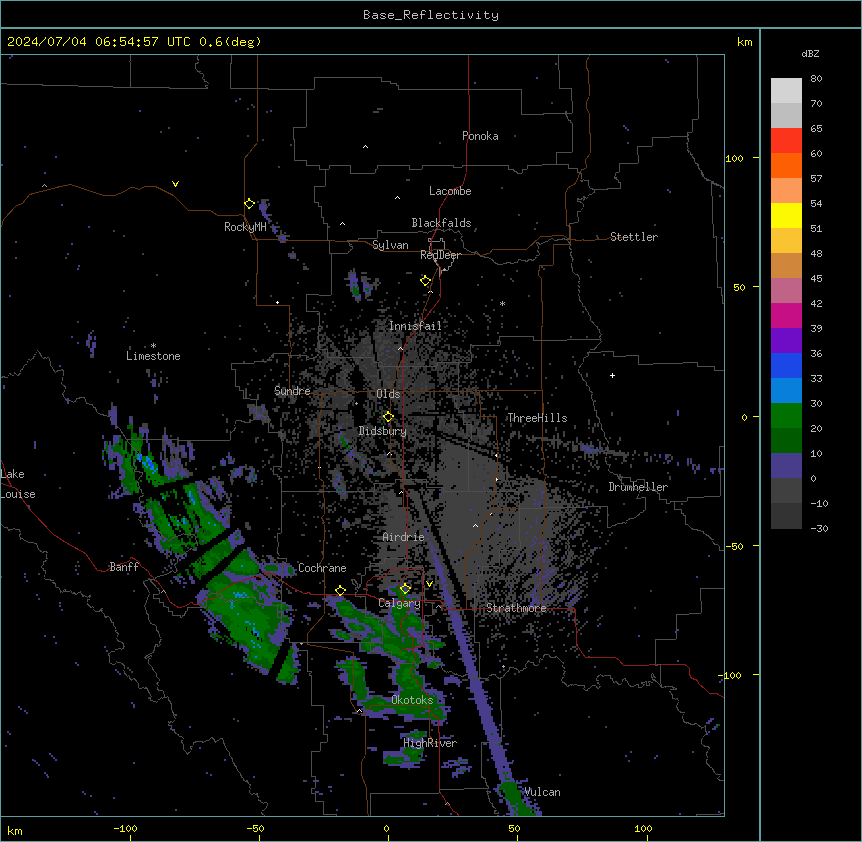862x842 pixels.
Task: Click the yellow diamond marker beside RockyMH
Action: [x=249, y=204]
